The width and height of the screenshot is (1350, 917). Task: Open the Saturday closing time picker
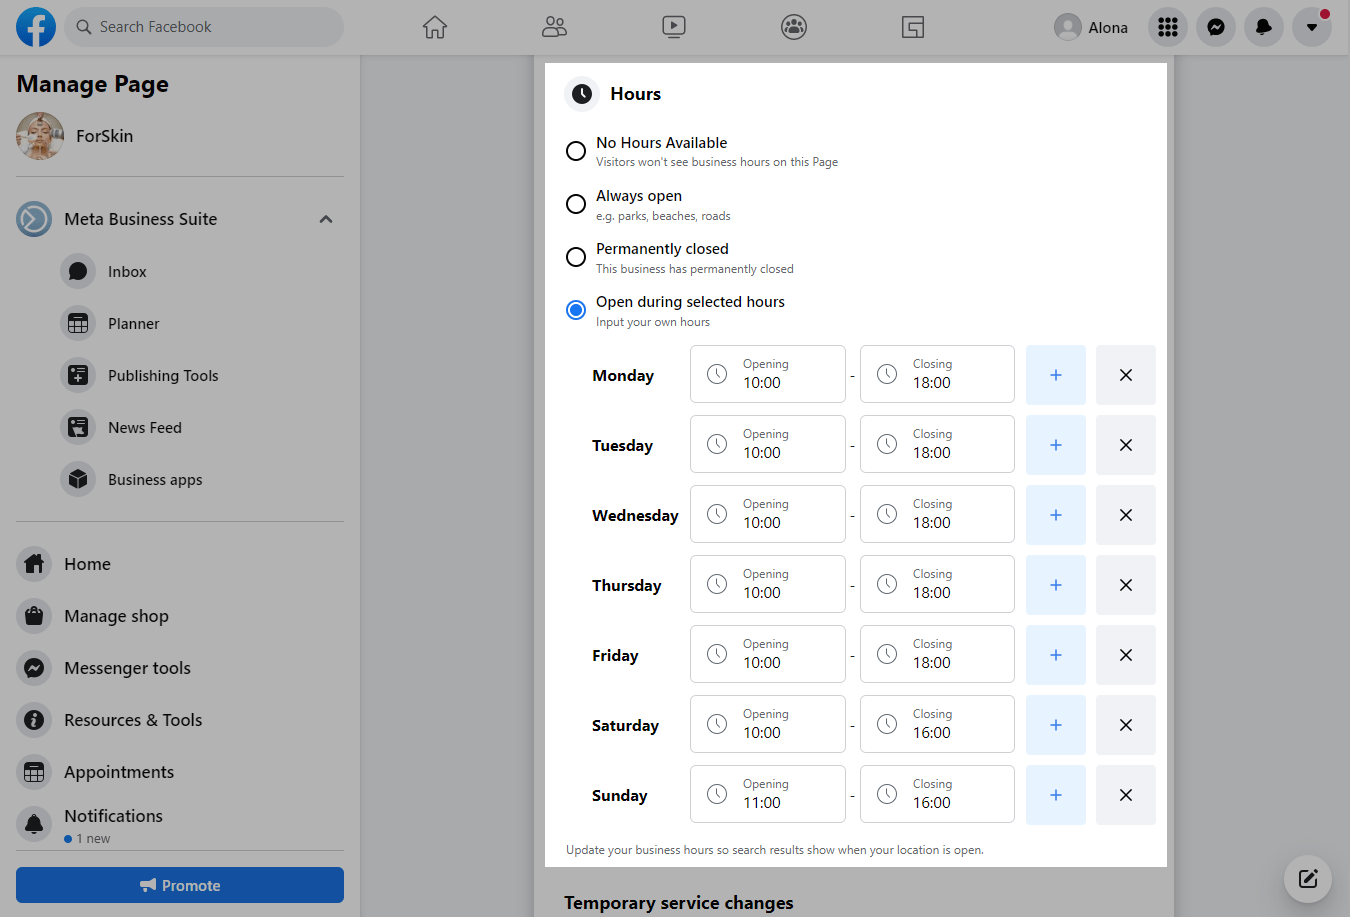pyautogui.click(x=937, y=724)
